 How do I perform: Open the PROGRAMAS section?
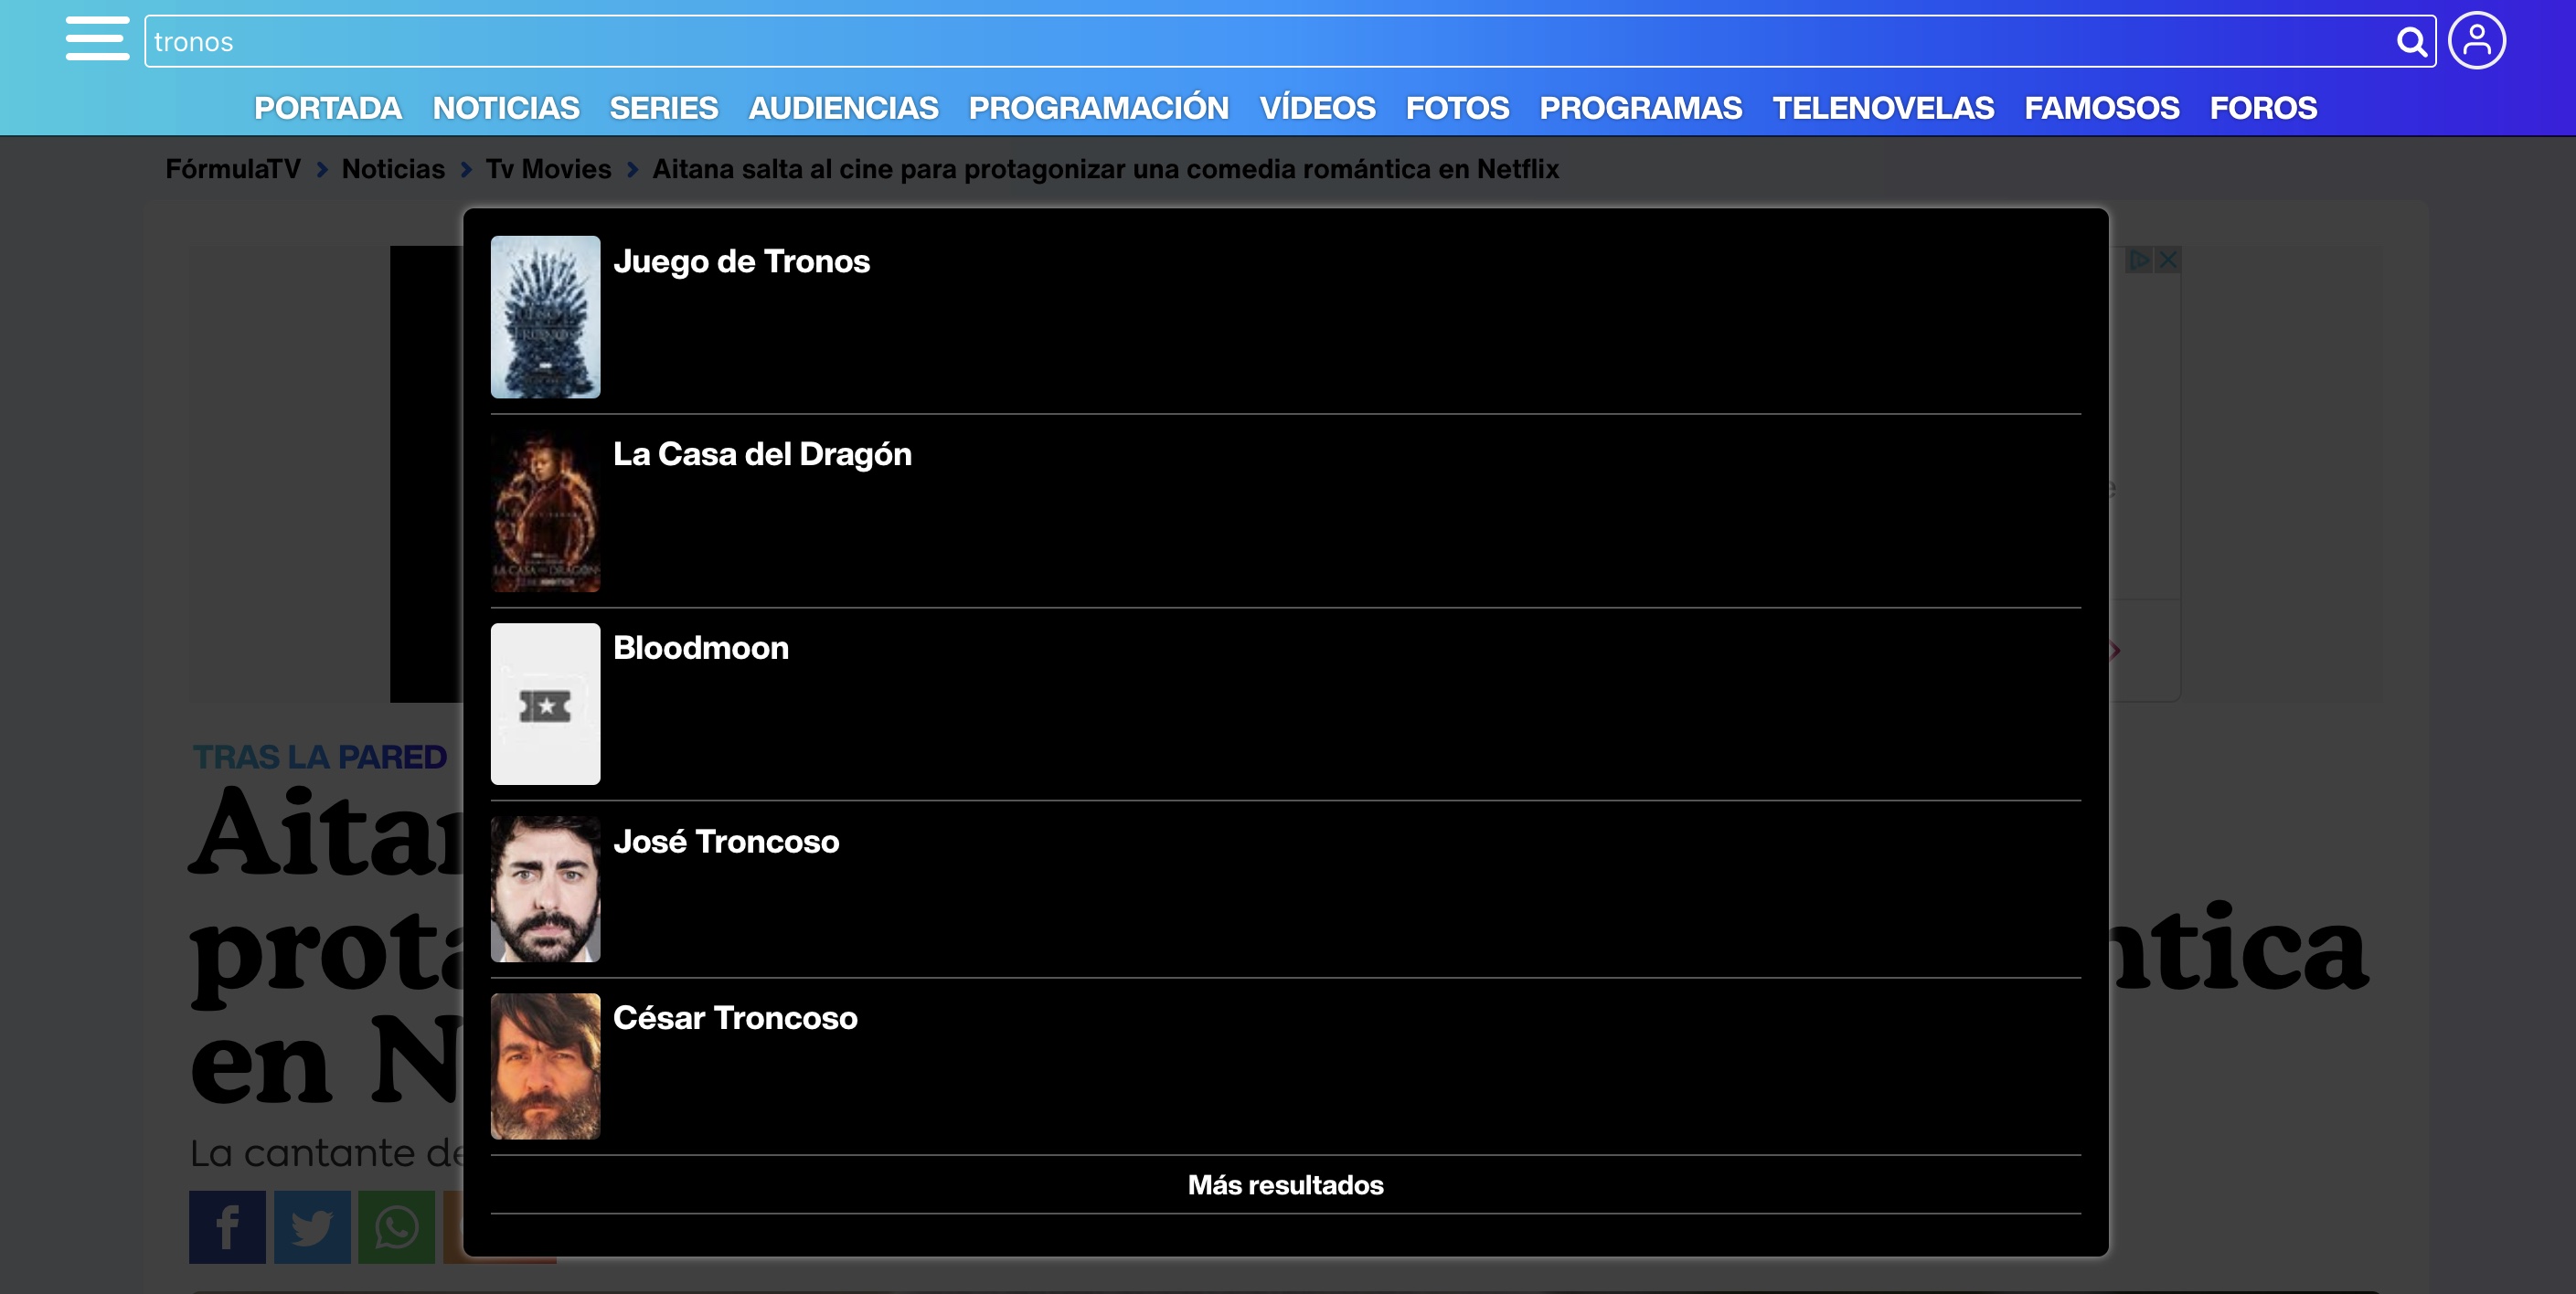(x=1641, y=108)
